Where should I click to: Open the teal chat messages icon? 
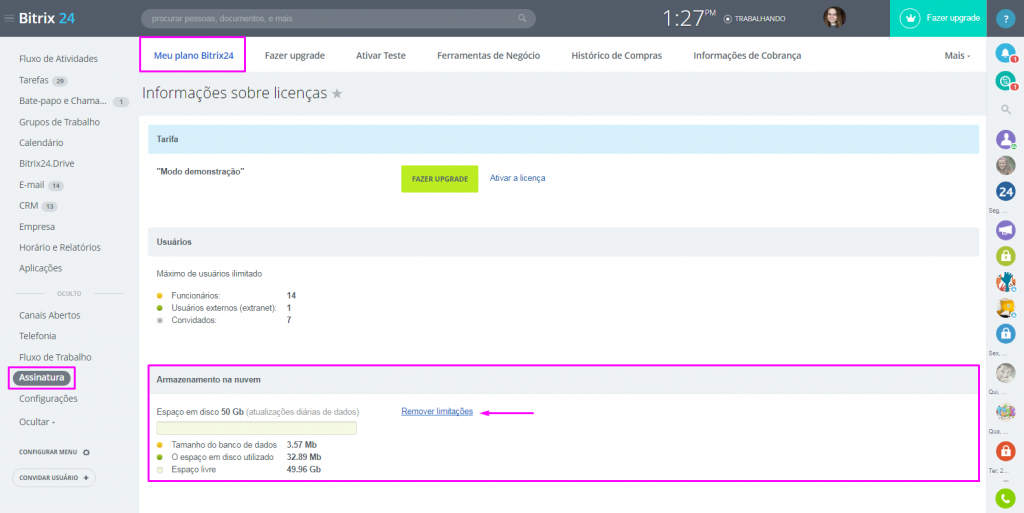[1006, 80]
